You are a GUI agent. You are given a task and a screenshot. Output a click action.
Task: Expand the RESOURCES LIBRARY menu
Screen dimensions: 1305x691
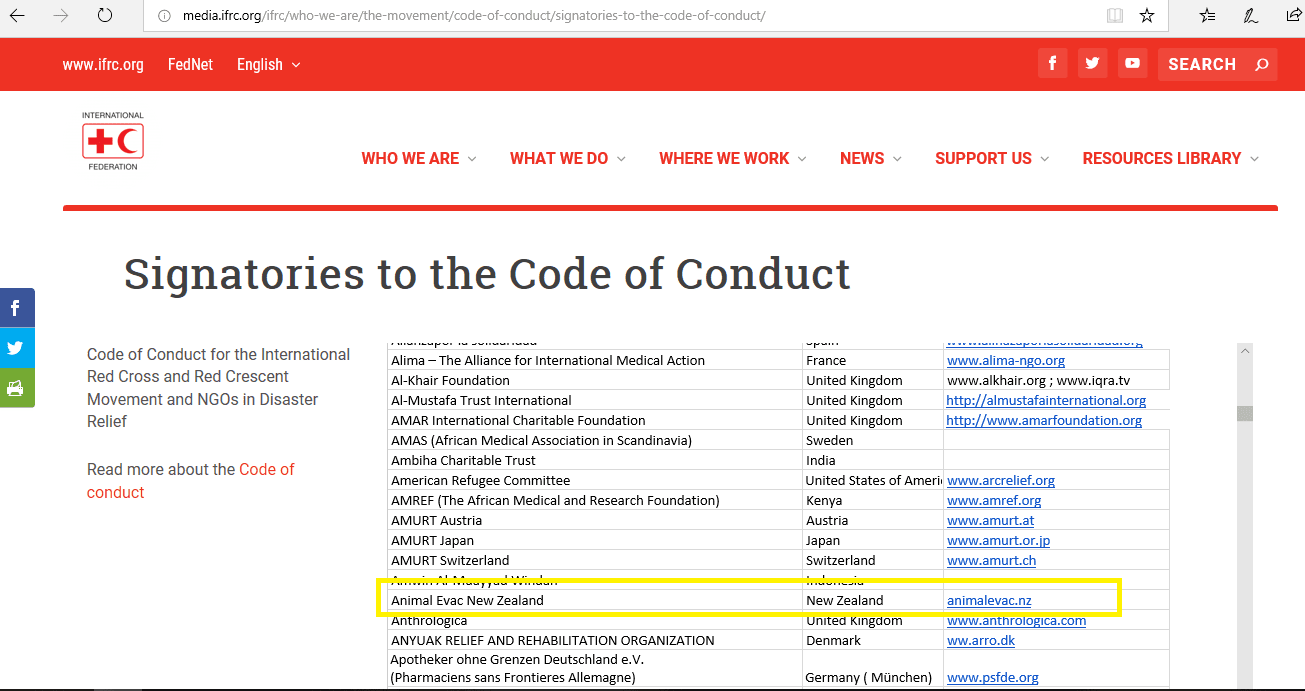(1170, 158)
